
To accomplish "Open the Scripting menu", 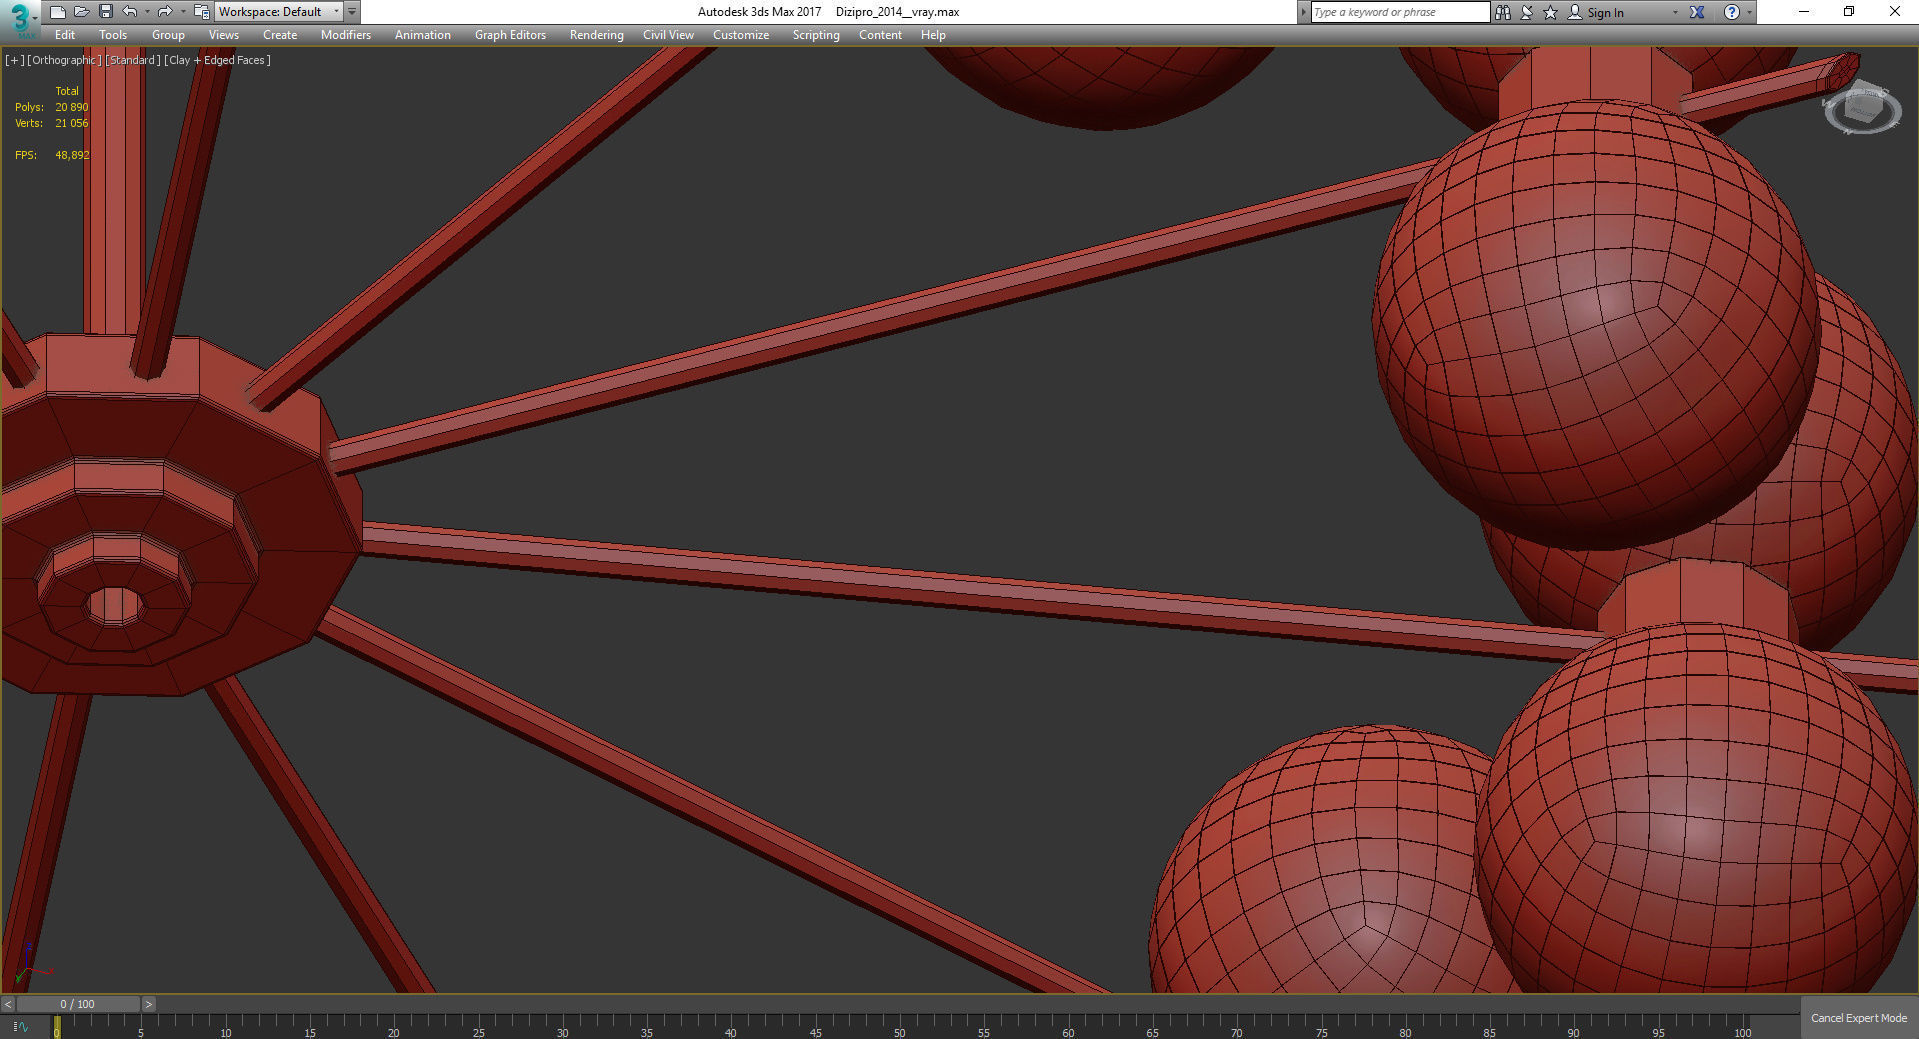I will (816, 35).
